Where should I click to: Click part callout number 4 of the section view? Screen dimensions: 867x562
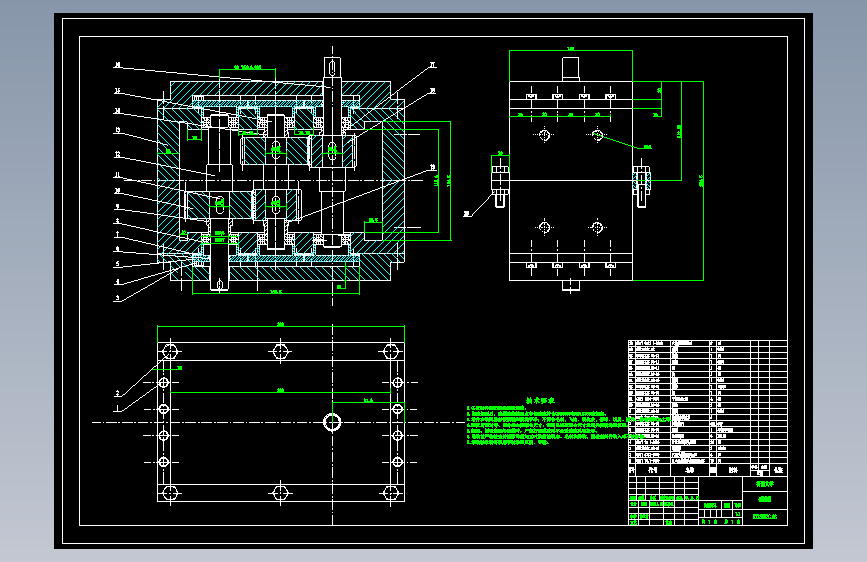point(117,282)
